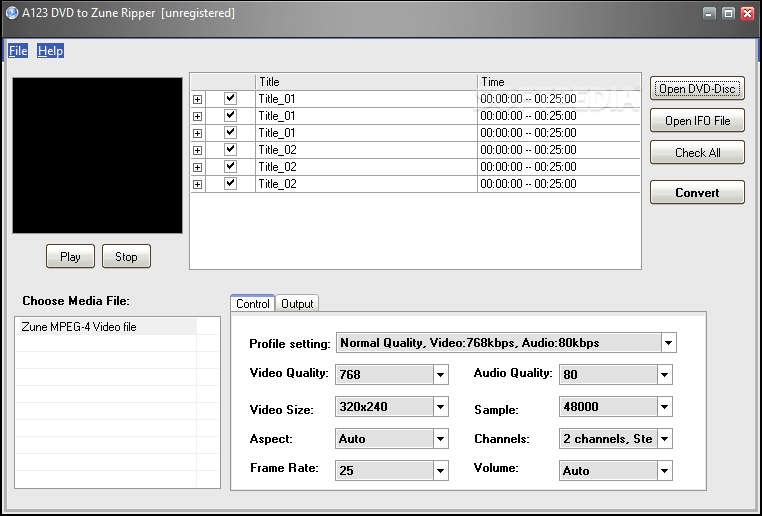
Task: Uncheck the first Title_01 row checkbox
Action: pyautogui.click(x=230, y=99)
